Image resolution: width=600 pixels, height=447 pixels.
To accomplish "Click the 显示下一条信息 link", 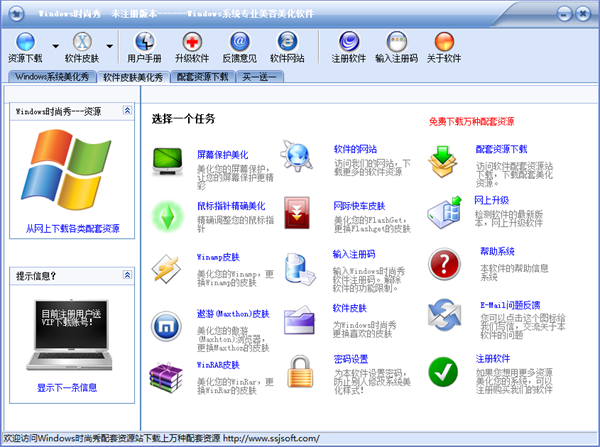I will point(67,388).
